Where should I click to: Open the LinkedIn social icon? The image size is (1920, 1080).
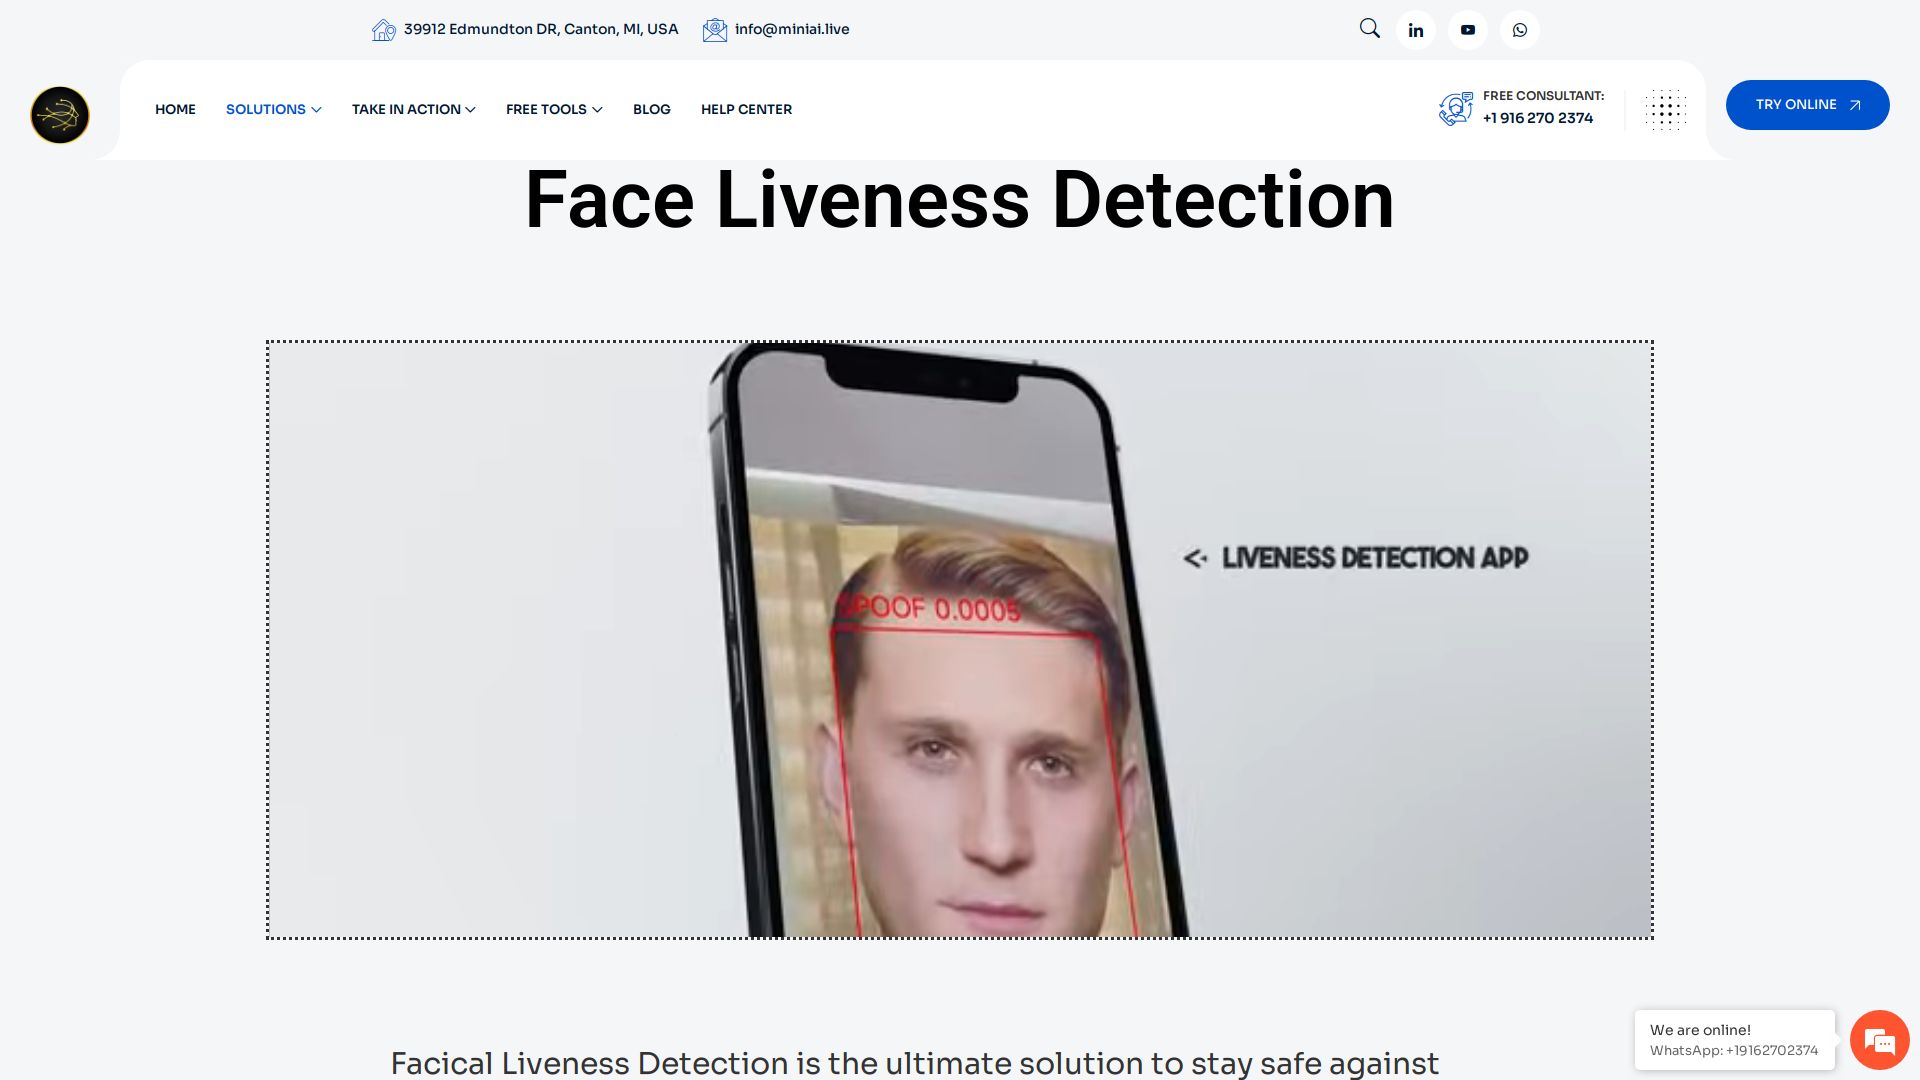click(x=1416, y=30)
